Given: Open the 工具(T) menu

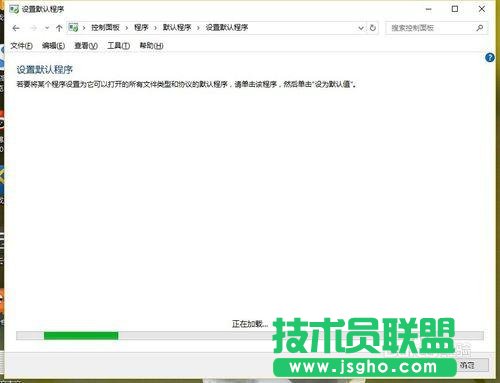Looking at the screenshot, I should [118, 46].
